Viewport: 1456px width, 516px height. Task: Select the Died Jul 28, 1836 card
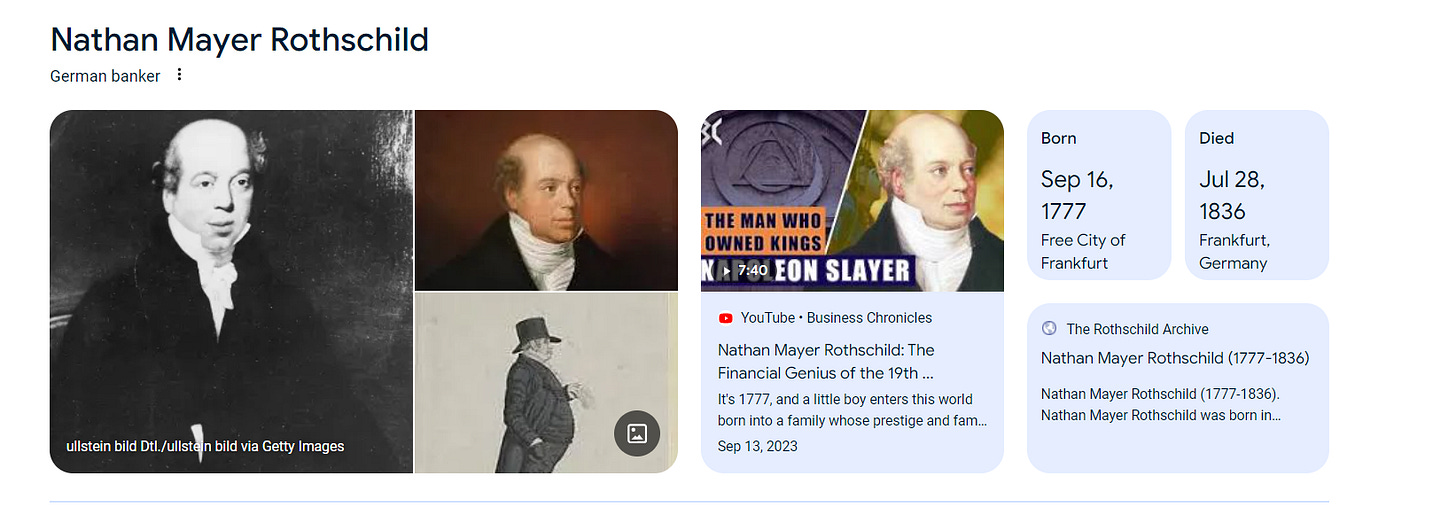tap(1257, 195)
